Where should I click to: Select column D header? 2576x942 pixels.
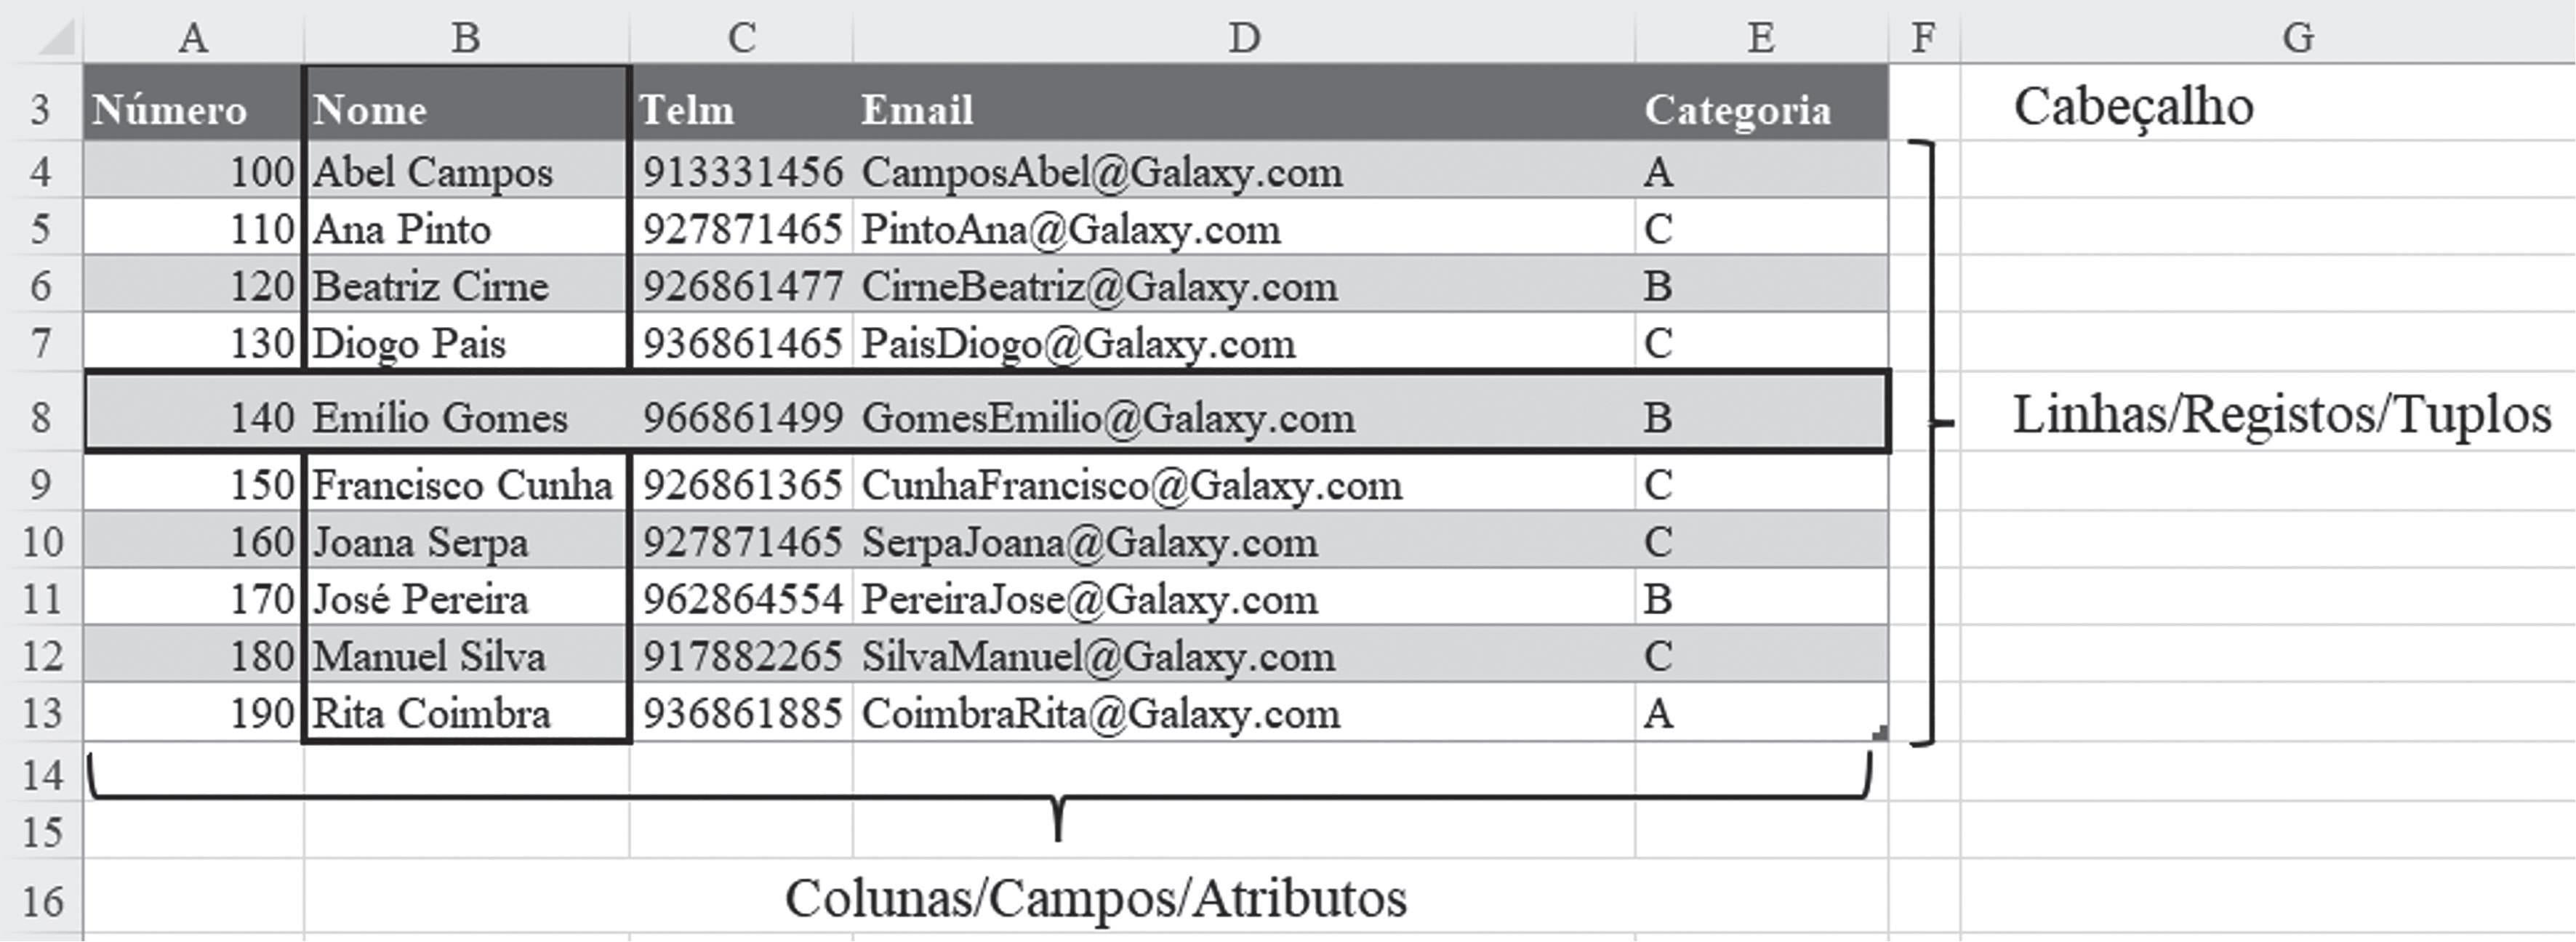1244,38
